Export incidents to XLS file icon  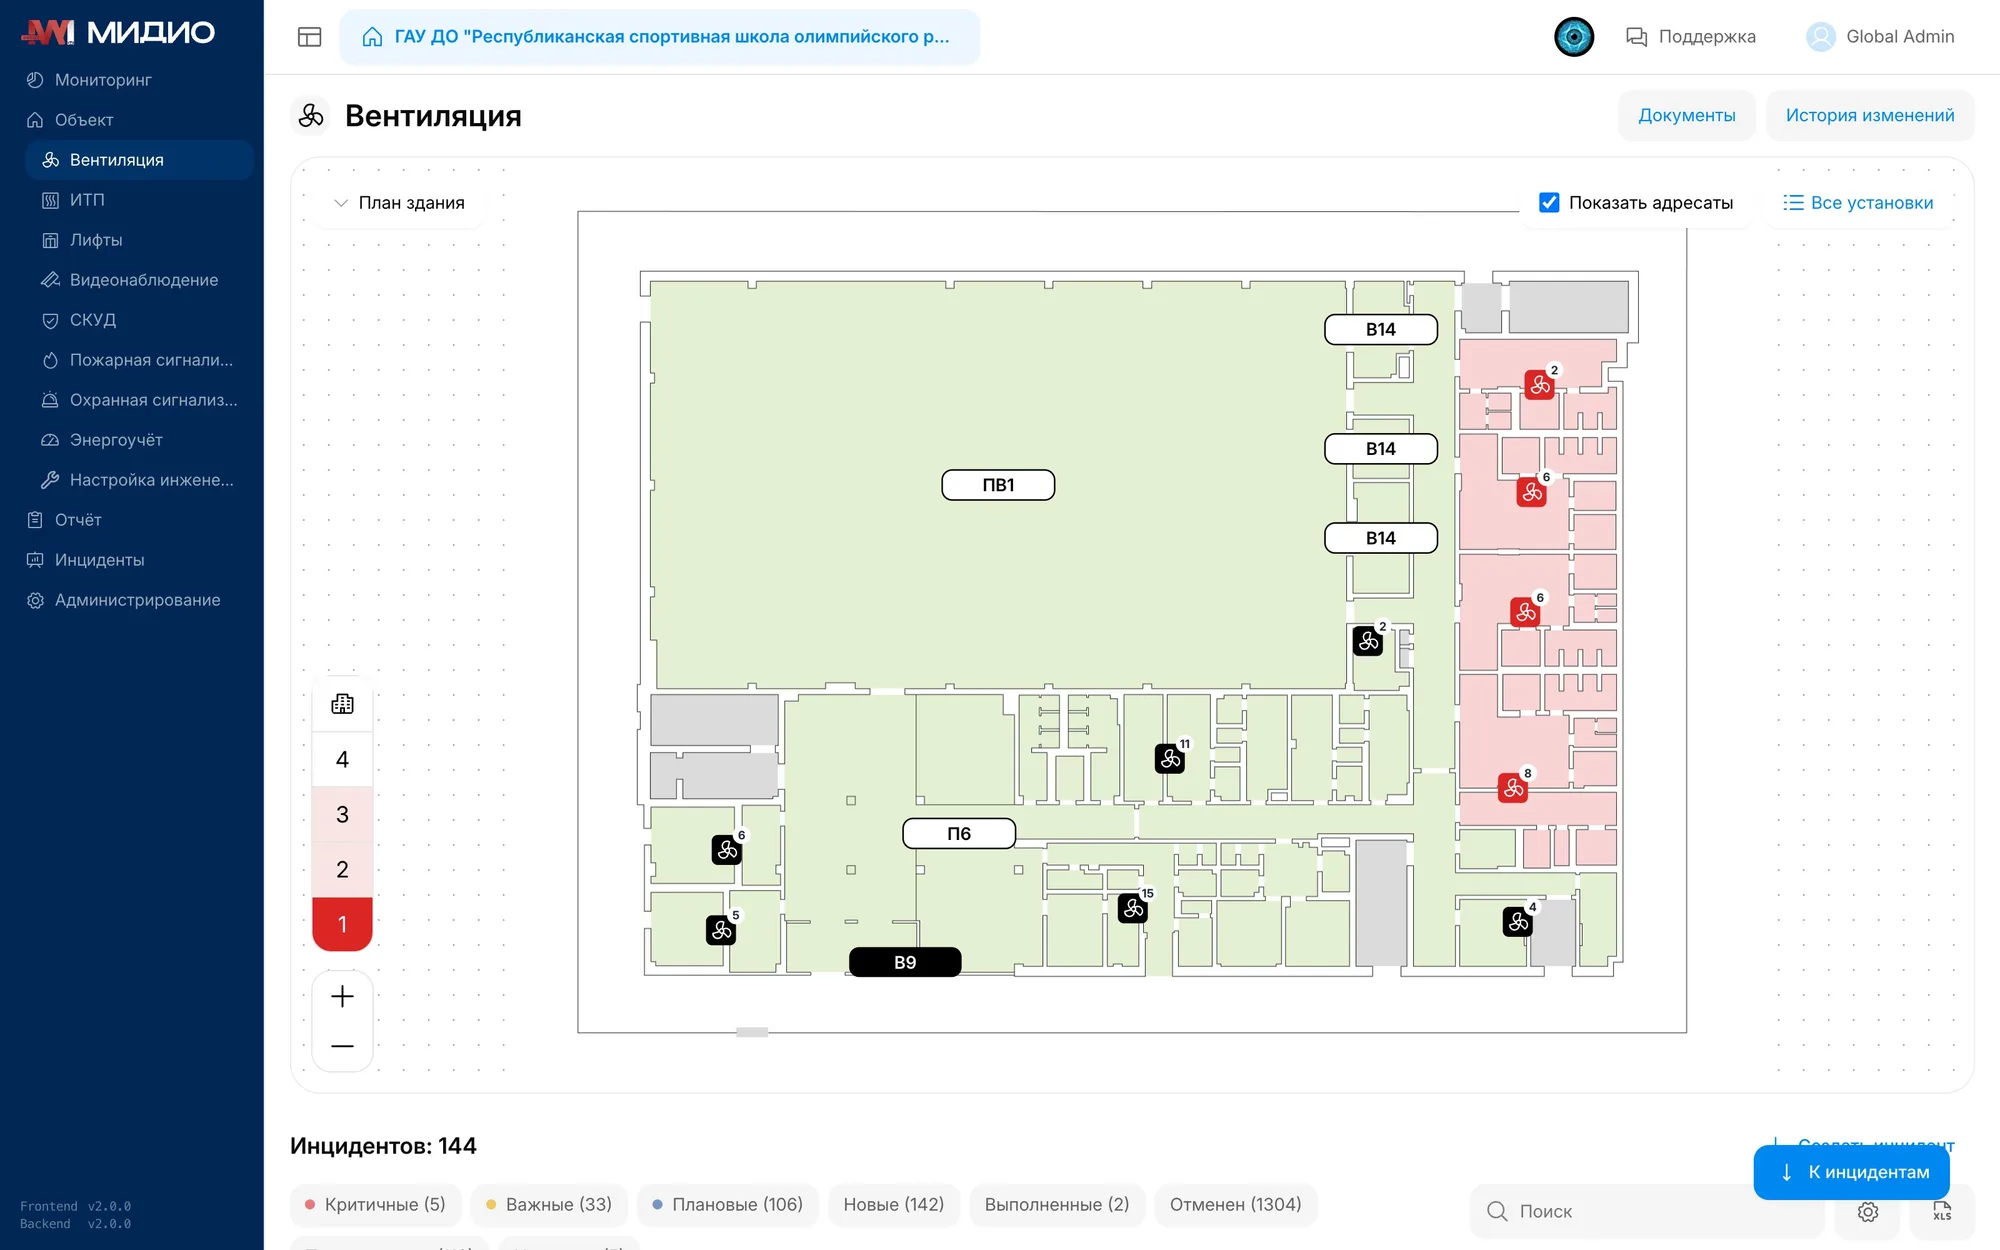pyautogui.click(x=1942, y=1212)
